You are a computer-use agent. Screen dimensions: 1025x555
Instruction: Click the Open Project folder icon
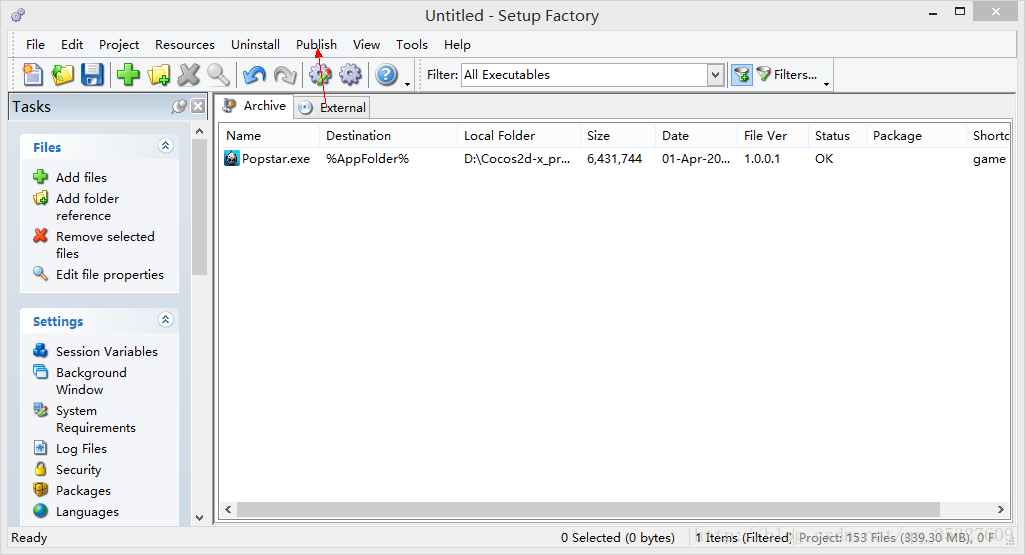[x=63, y=75]
